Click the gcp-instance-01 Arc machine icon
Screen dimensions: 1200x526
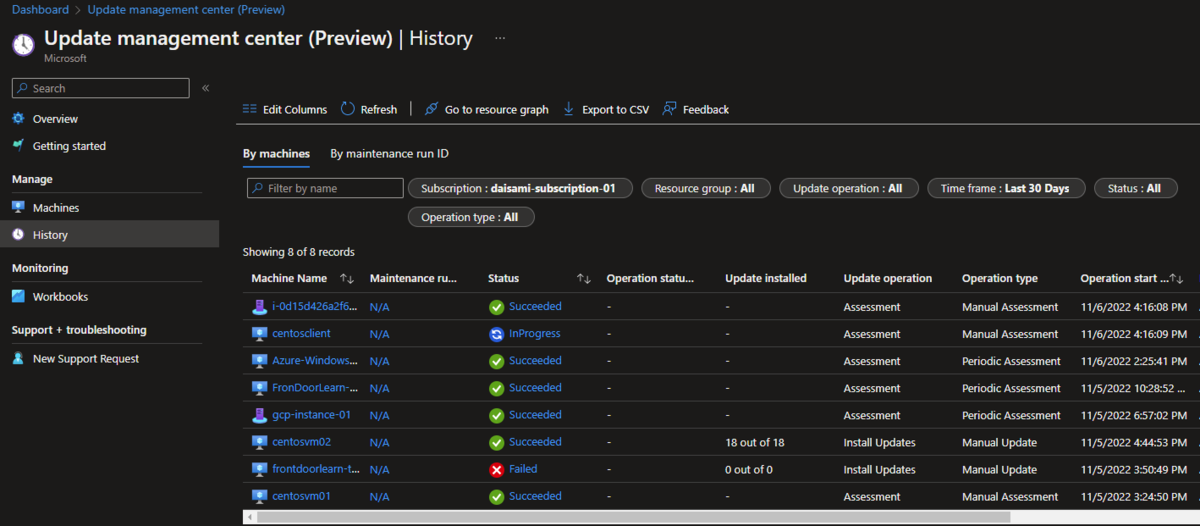(259, 415)
